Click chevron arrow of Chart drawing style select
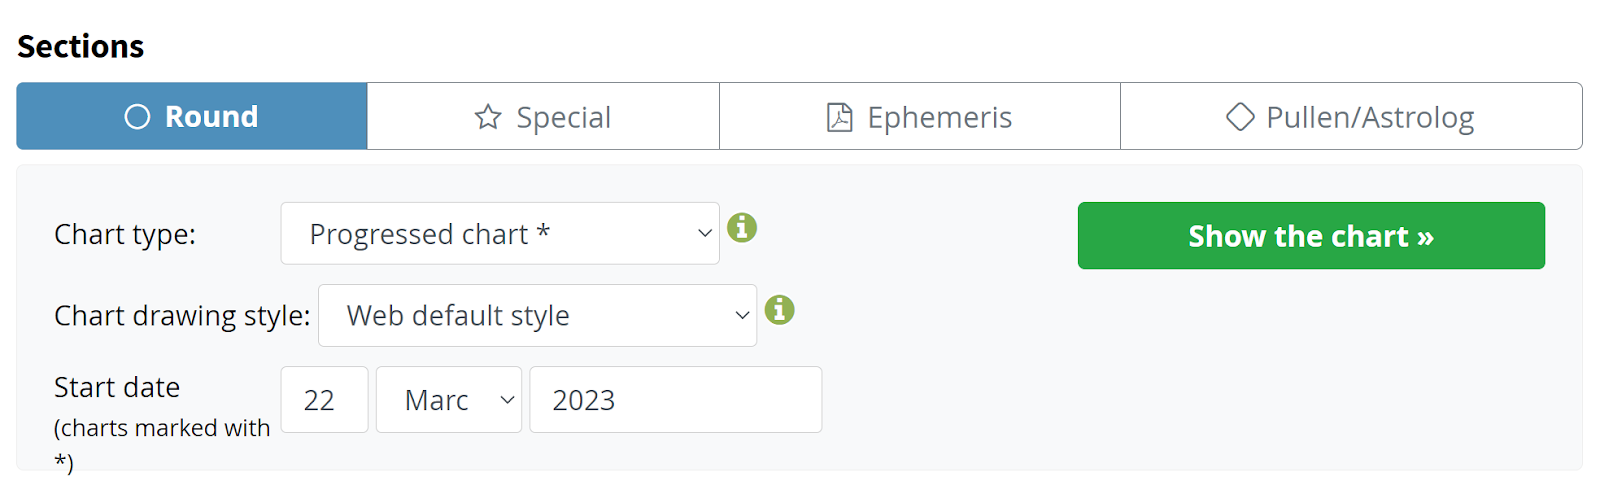Screen dimensions: 1600x490 (x=742, y=316)
